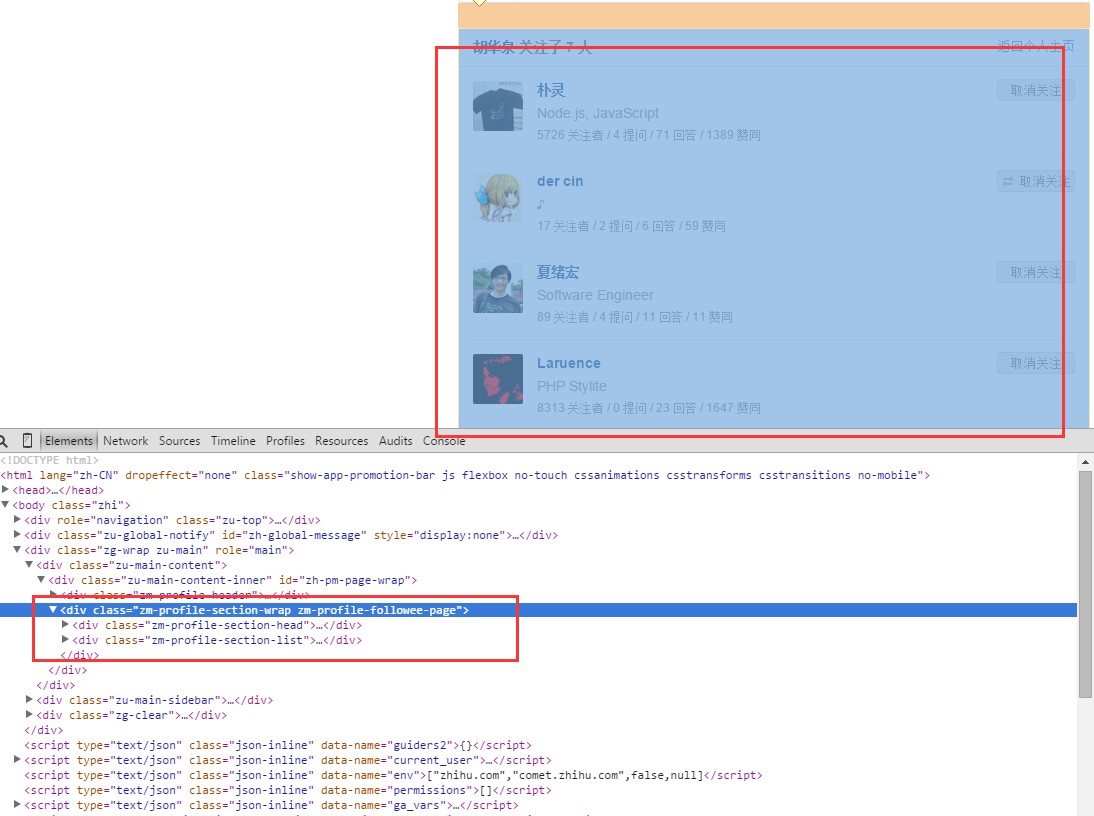1094x816 pixels.
Task: Switch to the Timeline panel
Action: (233, 440)
